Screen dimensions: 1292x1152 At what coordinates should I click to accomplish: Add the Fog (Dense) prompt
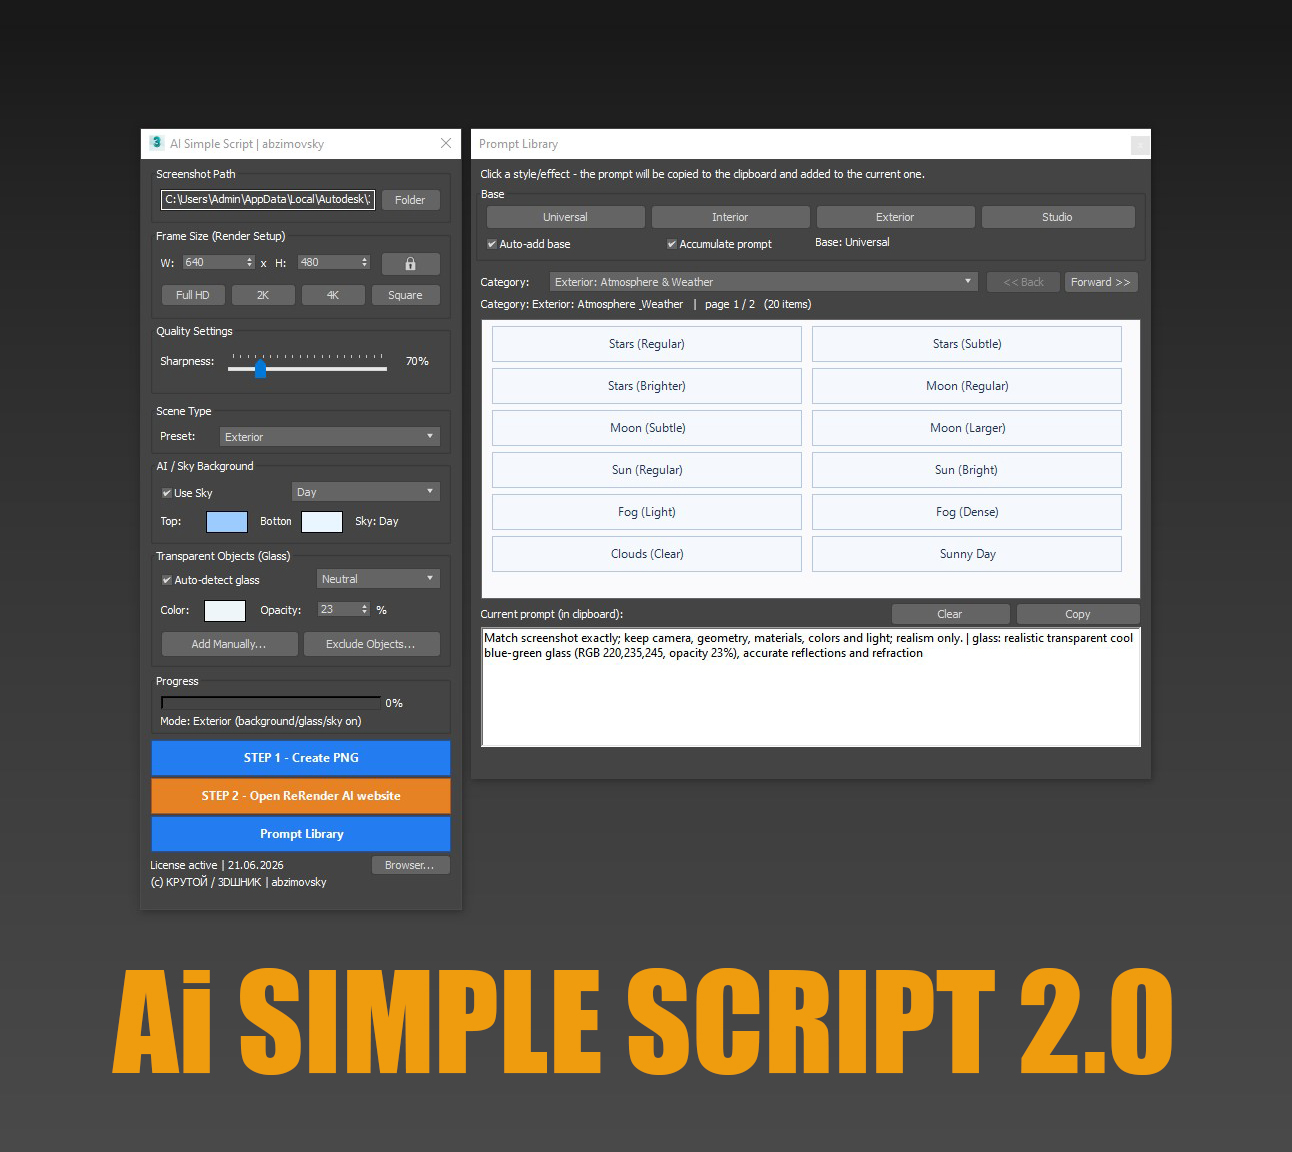pyautogui.click(x=967, y=512)
